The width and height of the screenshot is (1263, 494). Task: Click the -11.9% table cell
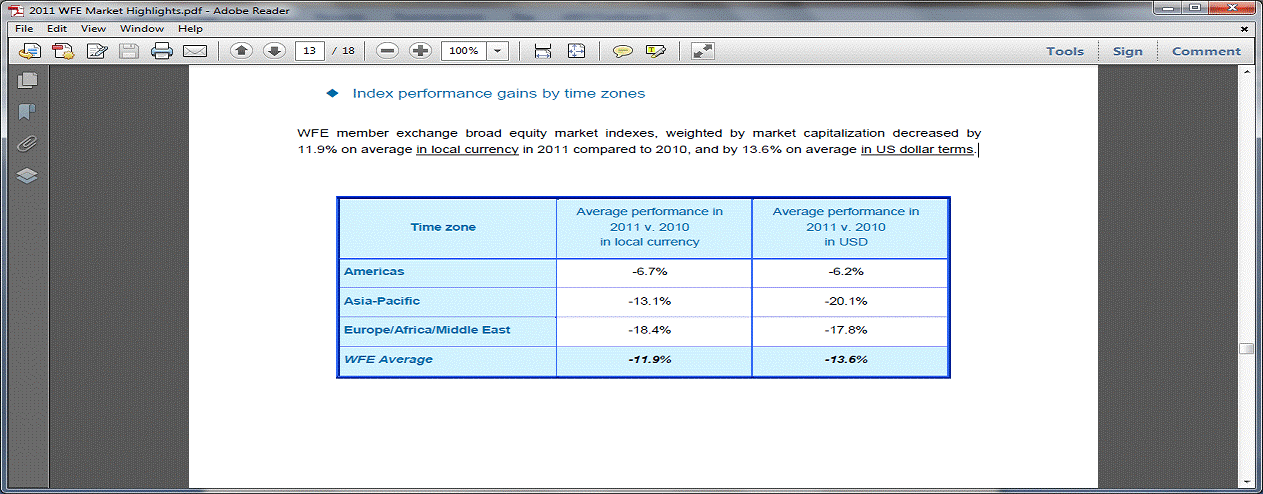pos(654,359)
